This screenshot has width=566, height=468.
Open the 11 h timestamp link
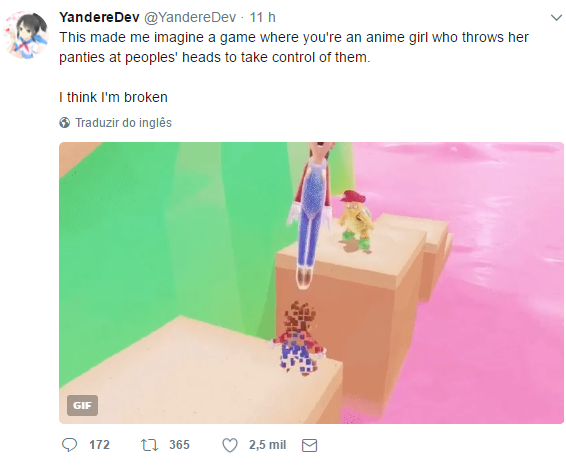pyautogui.click(x=262, y=17)
